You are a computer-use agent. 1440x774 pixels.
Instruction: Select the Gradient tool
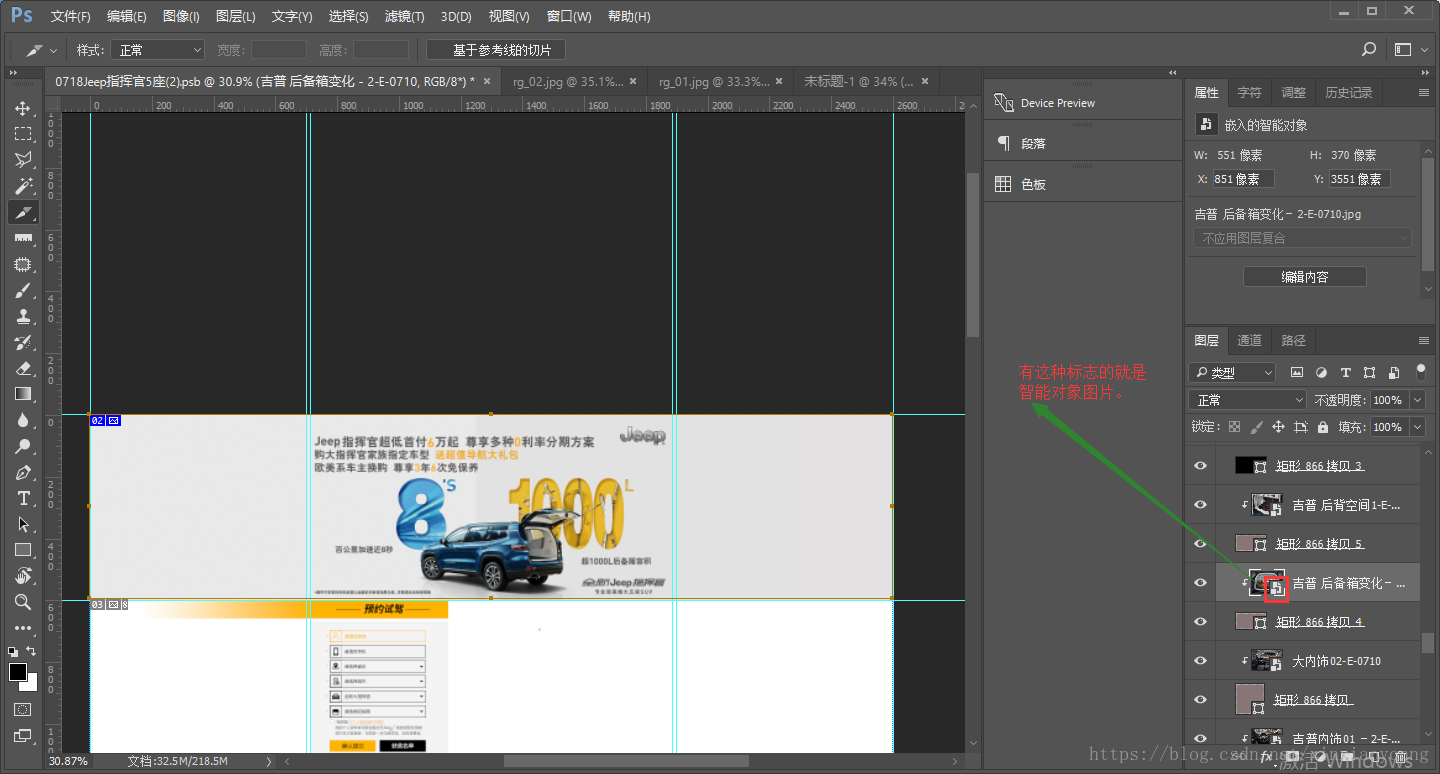pyautogui.click(x=23, y=394)
